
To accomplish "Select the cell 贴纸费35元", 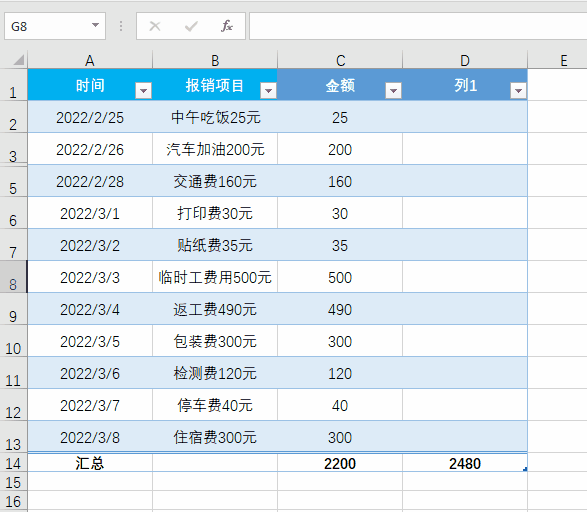I will [x=215, y=245].
